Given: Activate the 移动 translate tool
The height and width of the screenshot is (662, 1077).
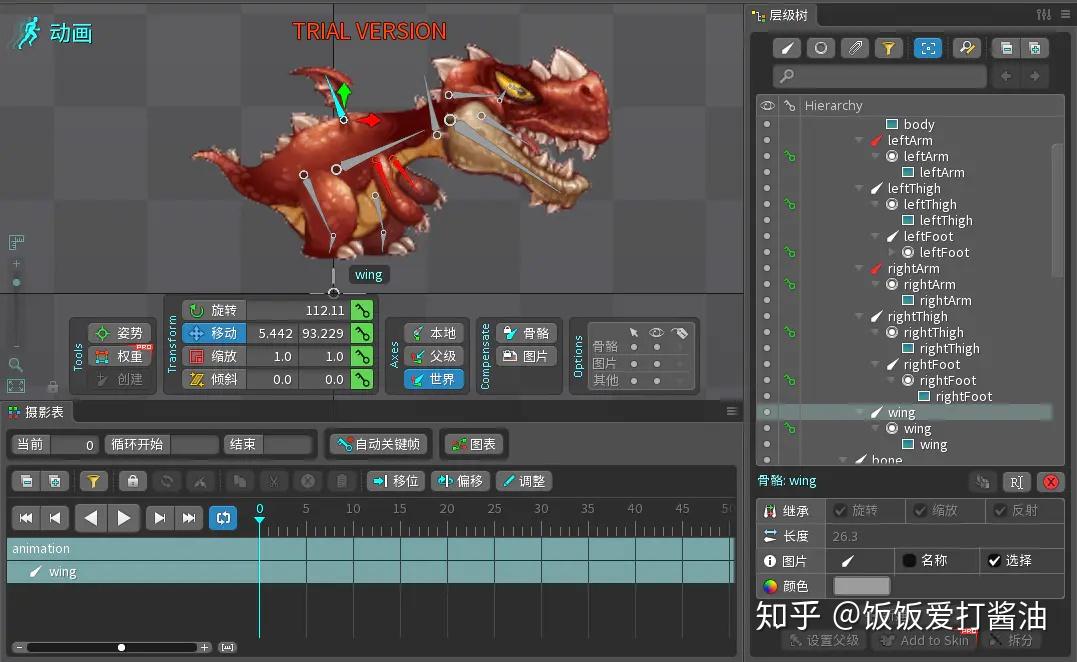Looking at the screenshot, I should point(214,333).
